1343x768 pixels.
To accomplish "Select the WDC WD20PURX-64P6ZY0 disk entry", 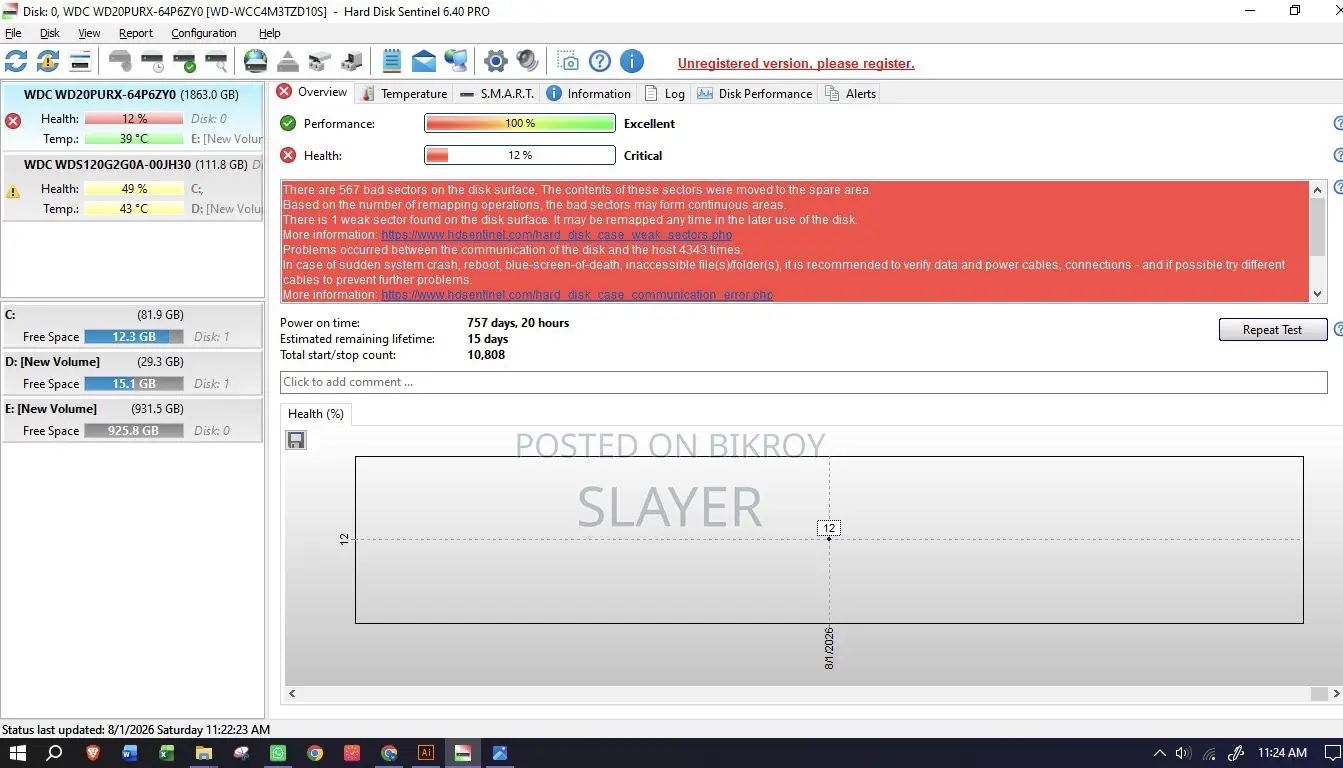I will 134,117.
